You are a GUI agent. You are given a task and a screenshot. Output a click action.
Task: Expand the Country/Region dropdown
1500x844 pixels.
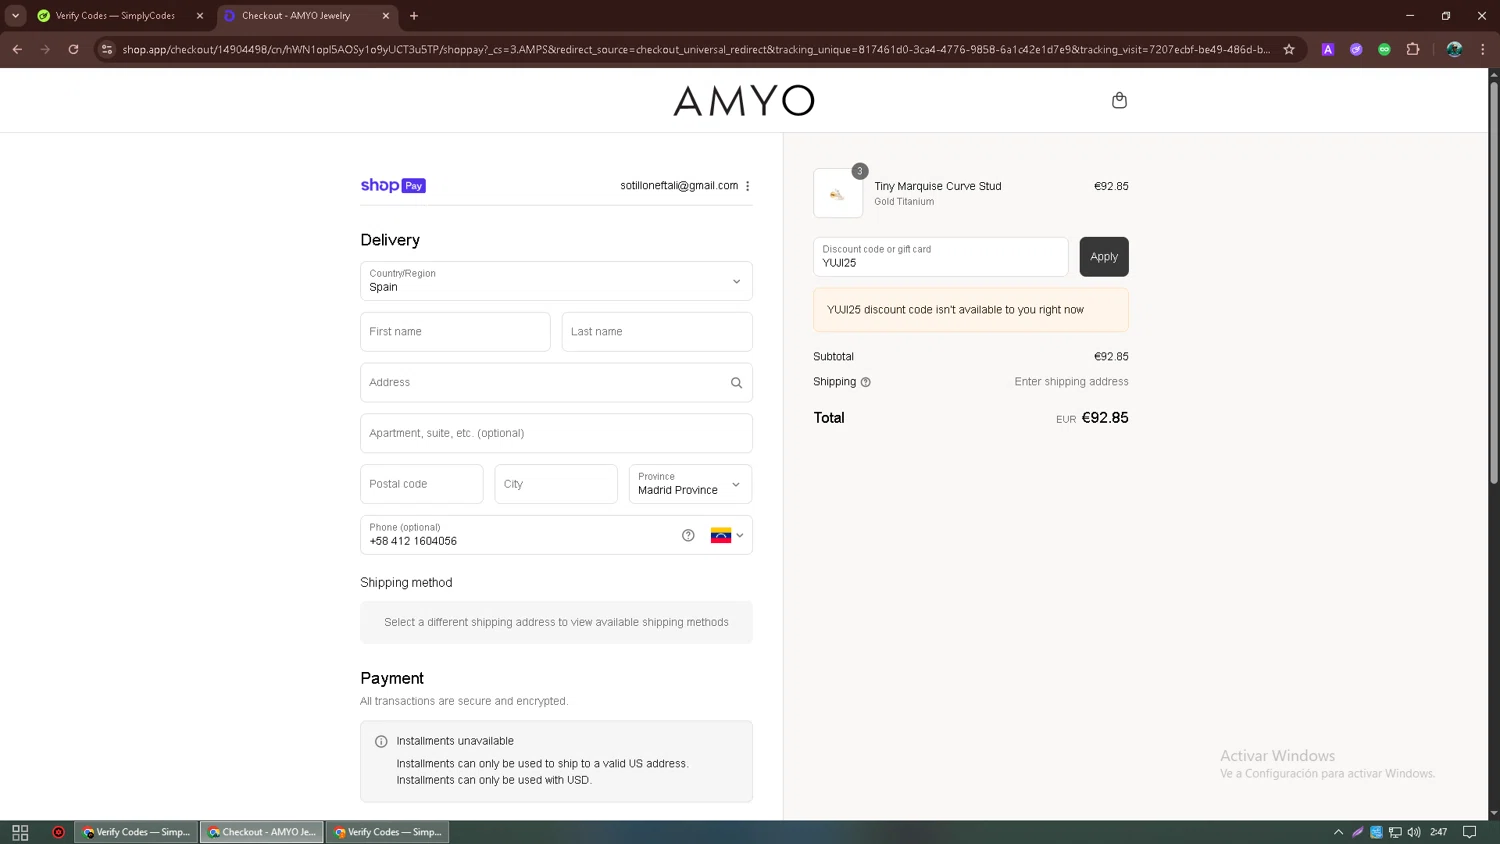tap(556, 281)
